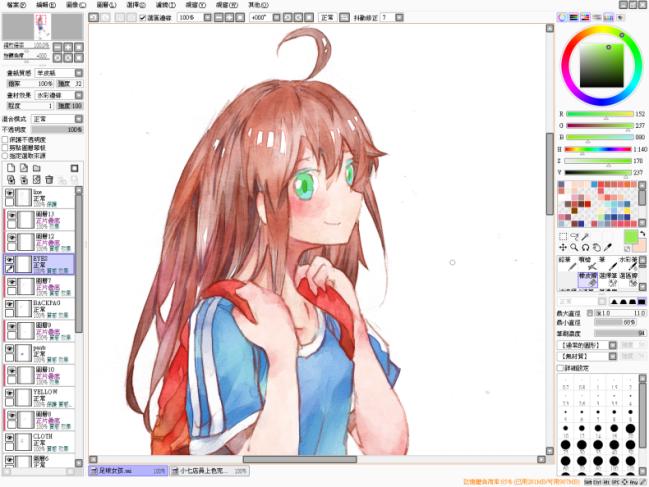Select the pencil brush tool

[x=567, y=264]
